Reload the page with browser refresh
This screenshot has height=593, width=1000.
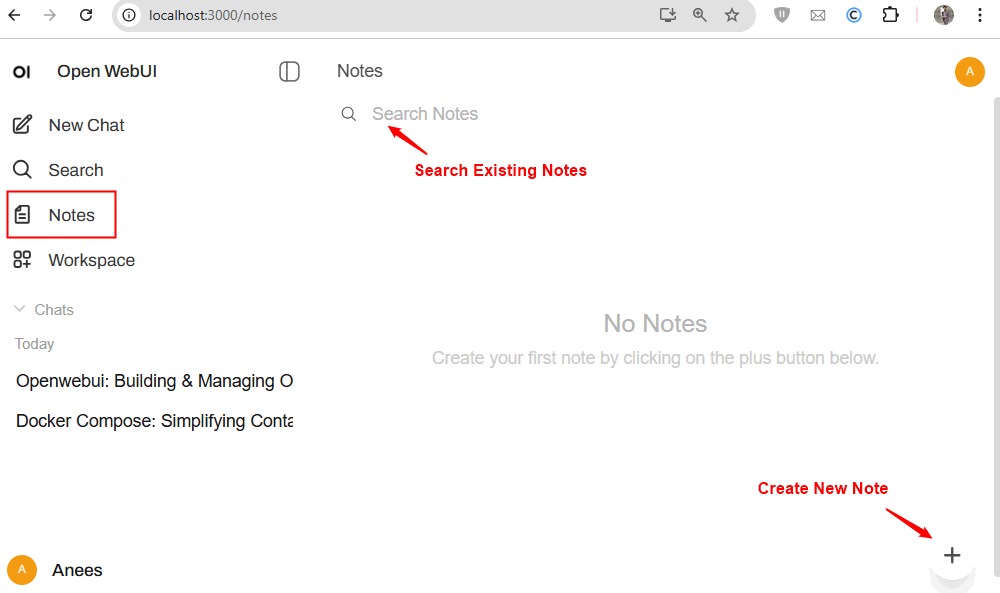[86, 15]
